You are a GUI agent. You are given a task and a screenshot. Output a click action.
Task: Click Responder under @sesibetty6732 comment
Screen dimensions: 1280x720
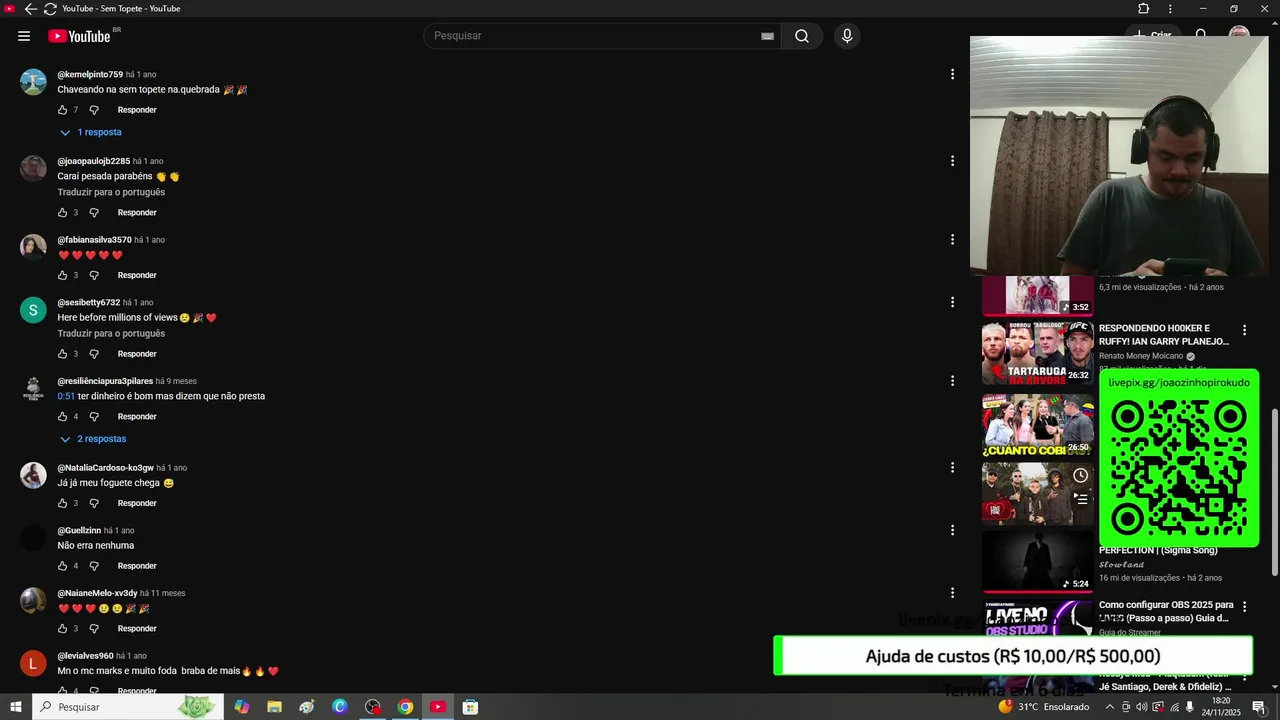(x=137, y=354)
